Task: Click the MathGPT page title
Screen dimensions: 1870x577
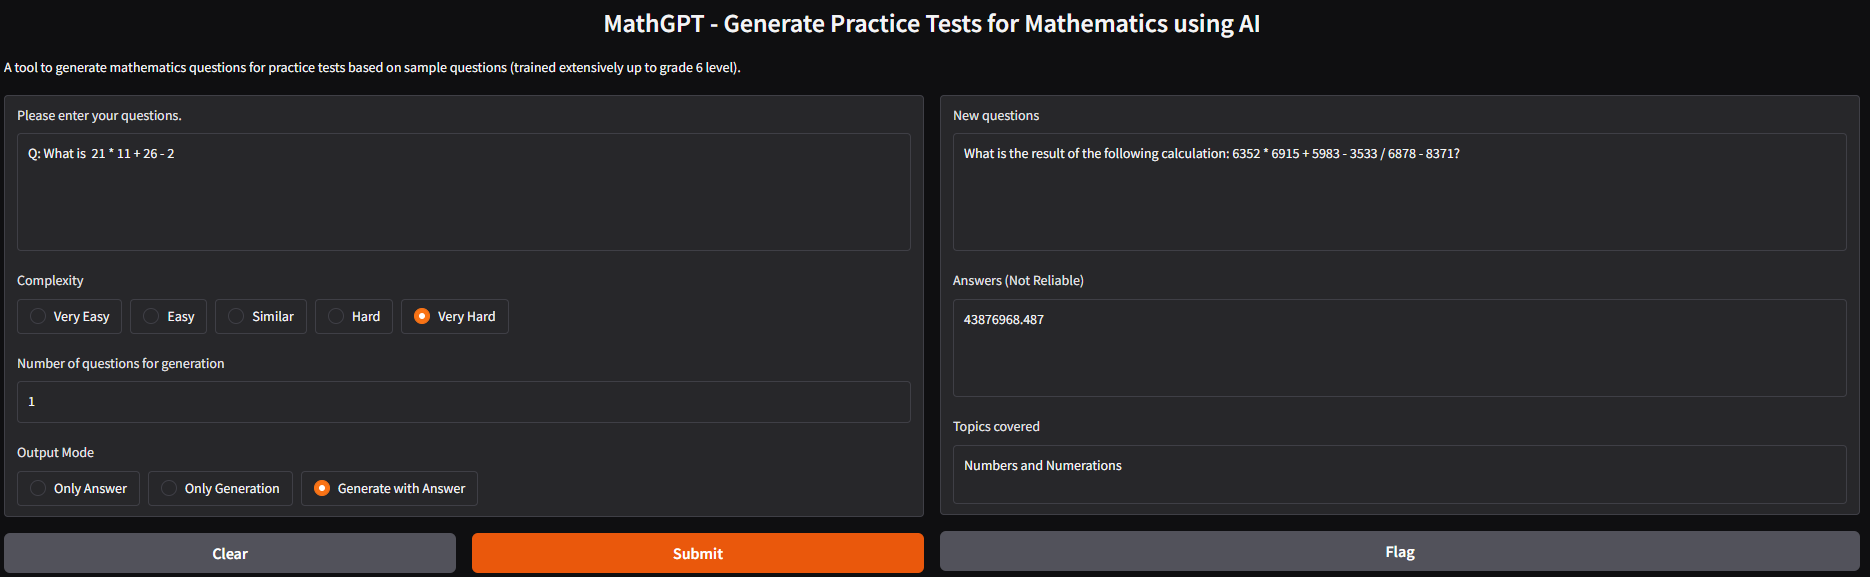Action: click(932, 23)
